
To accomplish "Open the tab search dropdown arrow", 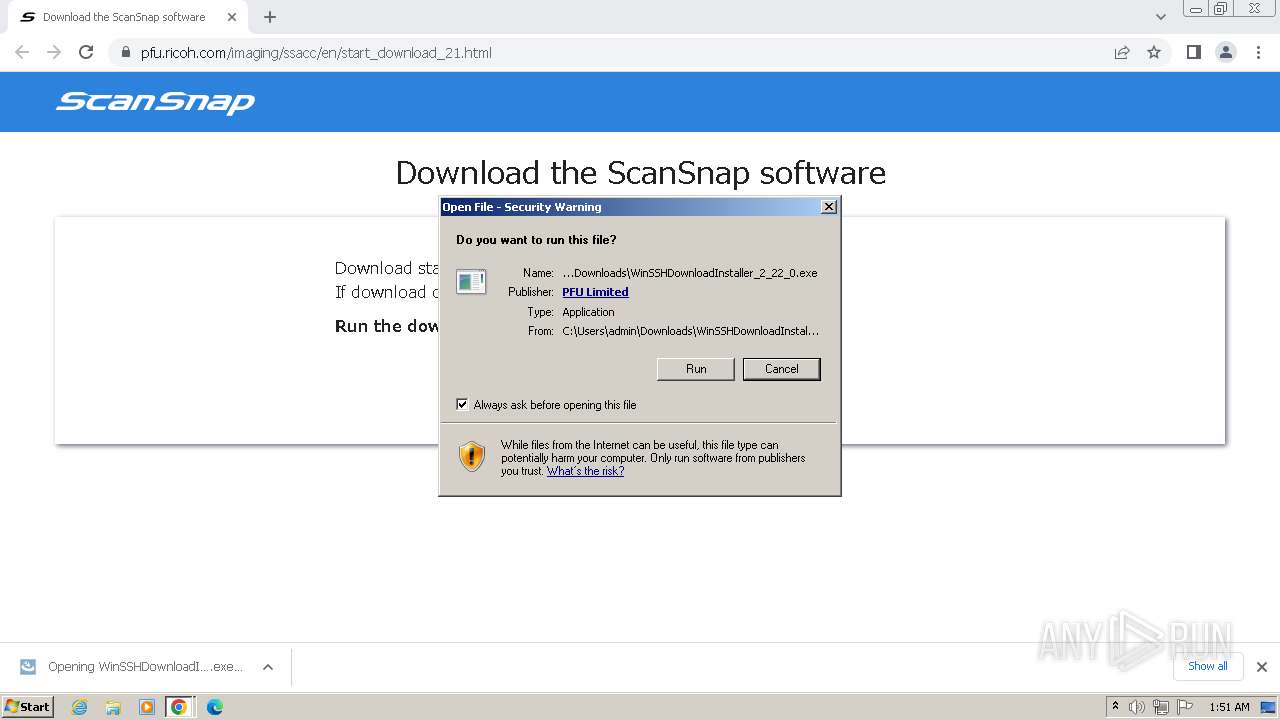I will [1160, 17].
